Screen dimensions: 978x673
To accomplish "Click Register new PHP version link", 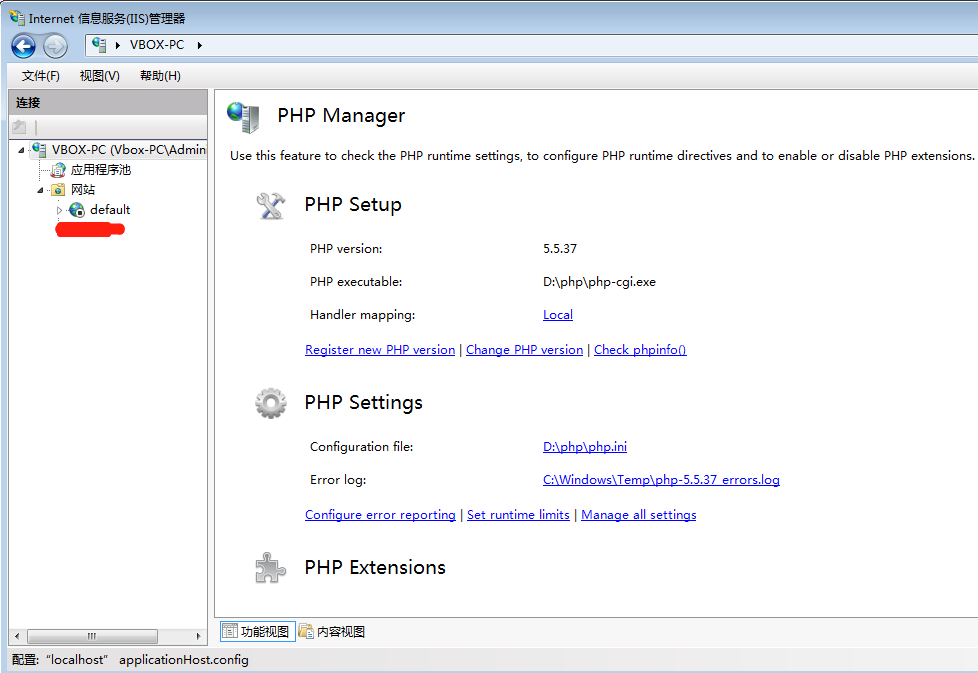I will pyautogui.click(x=380, y=350).
